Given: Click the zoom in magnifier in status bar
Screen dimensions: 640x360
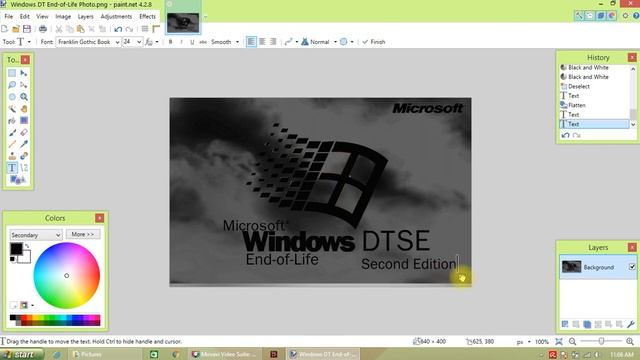Looking at the screenshot, I should (630, 341).
